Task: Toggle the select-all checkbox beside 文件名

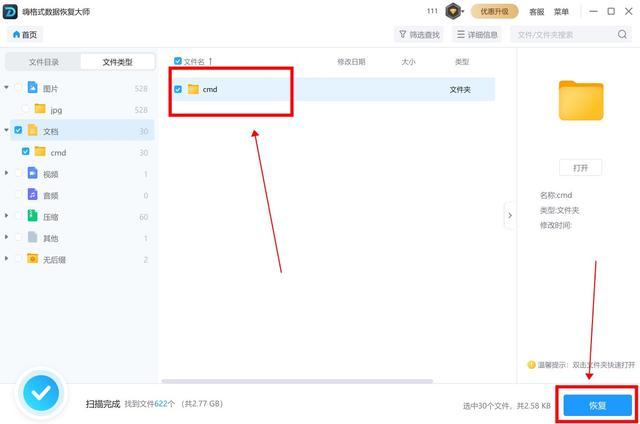Action: [x=178, y=61]
